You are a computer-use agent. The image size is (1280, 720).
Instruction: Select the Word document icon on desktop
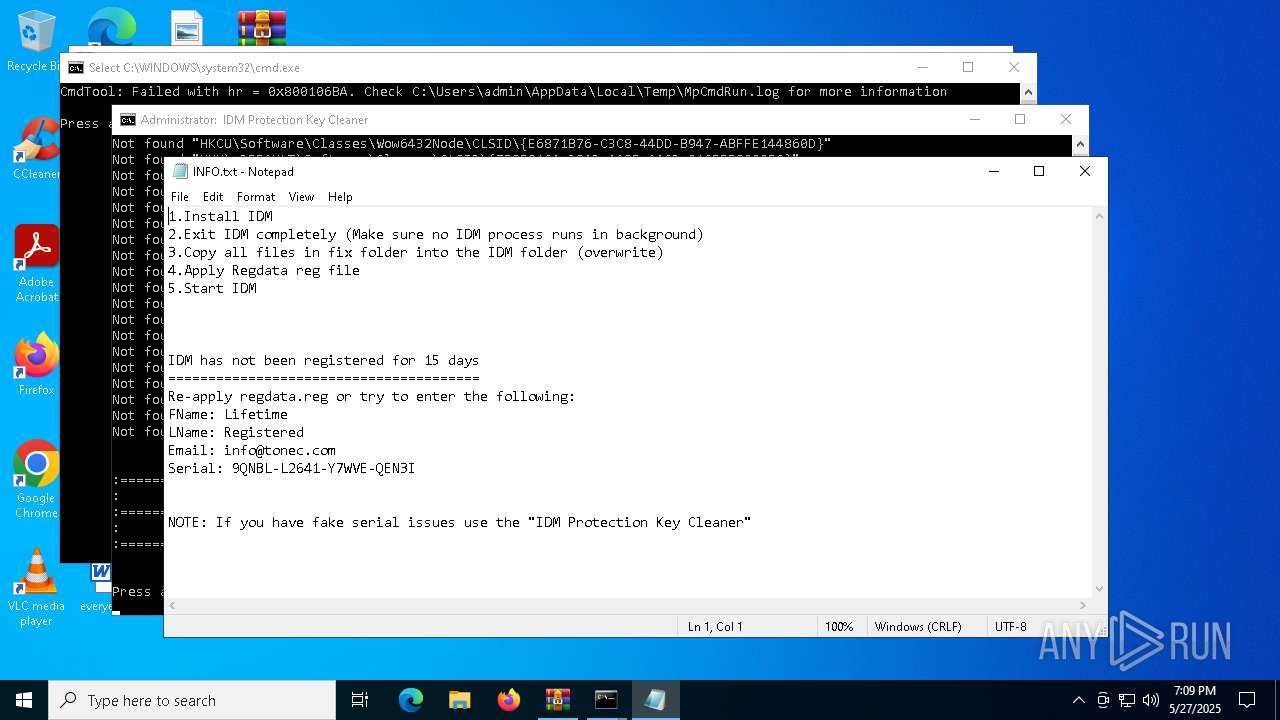[x=100, y=587]
